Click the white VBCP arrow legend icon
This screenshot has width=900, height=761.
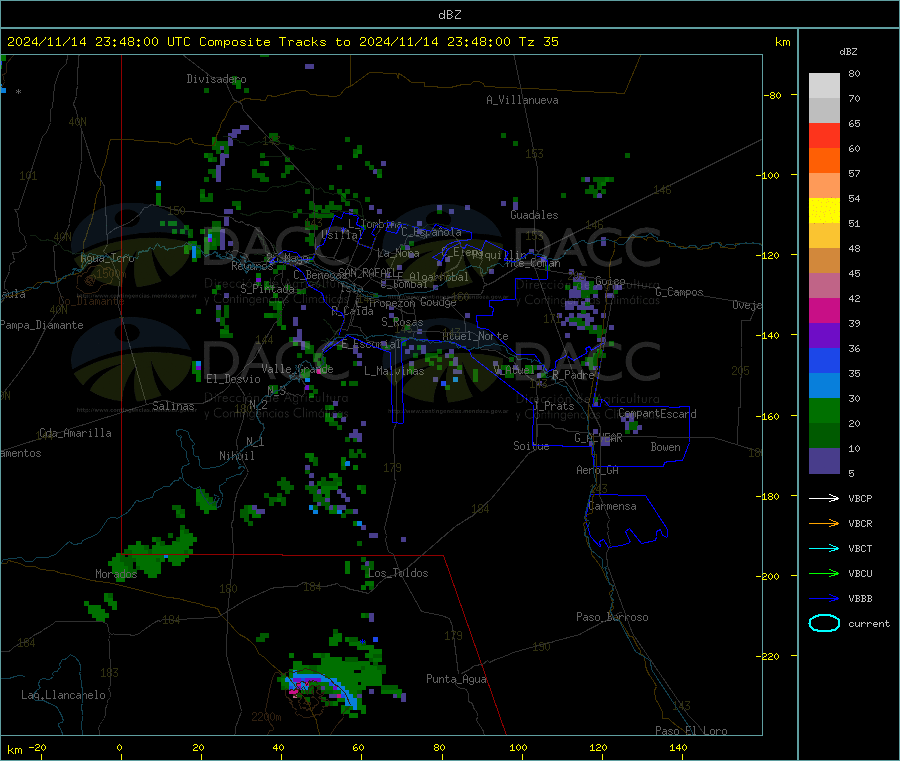coord(824,498)
